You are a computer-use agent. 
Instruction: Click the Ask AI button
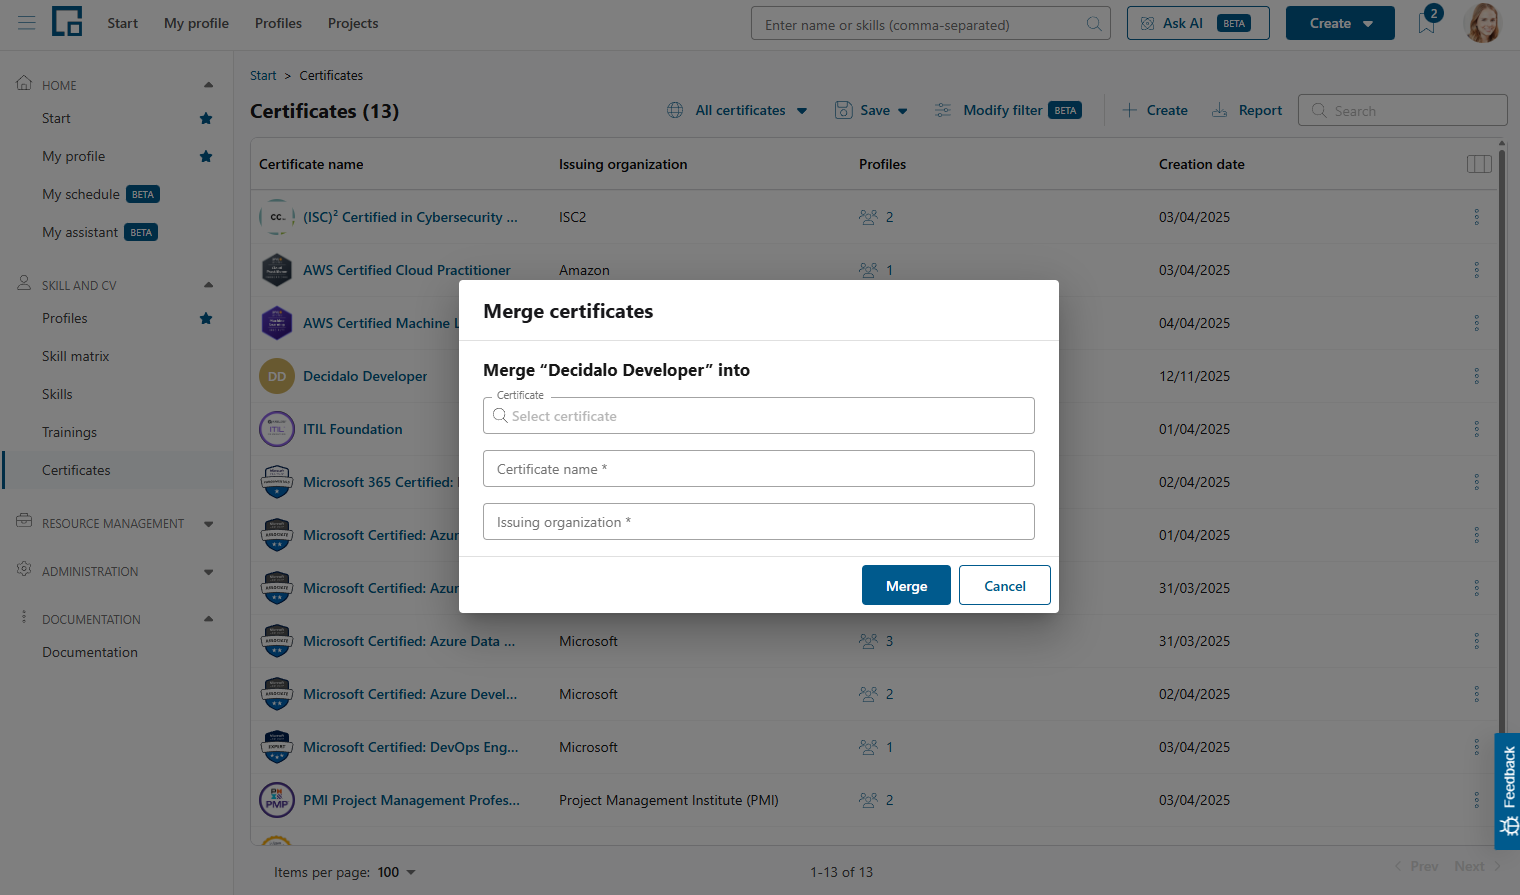(x=1198, y=23)
